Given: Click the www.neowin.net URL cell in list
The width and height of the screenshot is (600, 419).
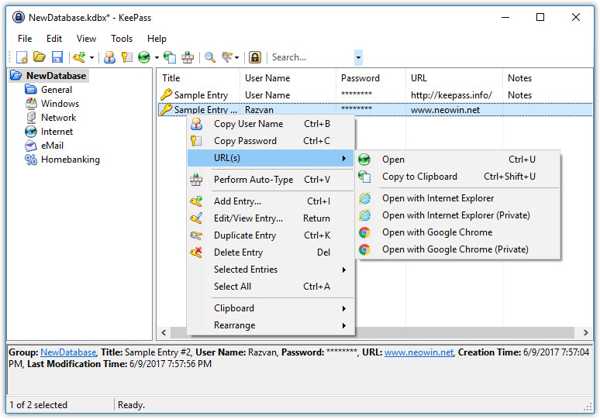Looking at the screenshot, I should click(x=445, y=110).
